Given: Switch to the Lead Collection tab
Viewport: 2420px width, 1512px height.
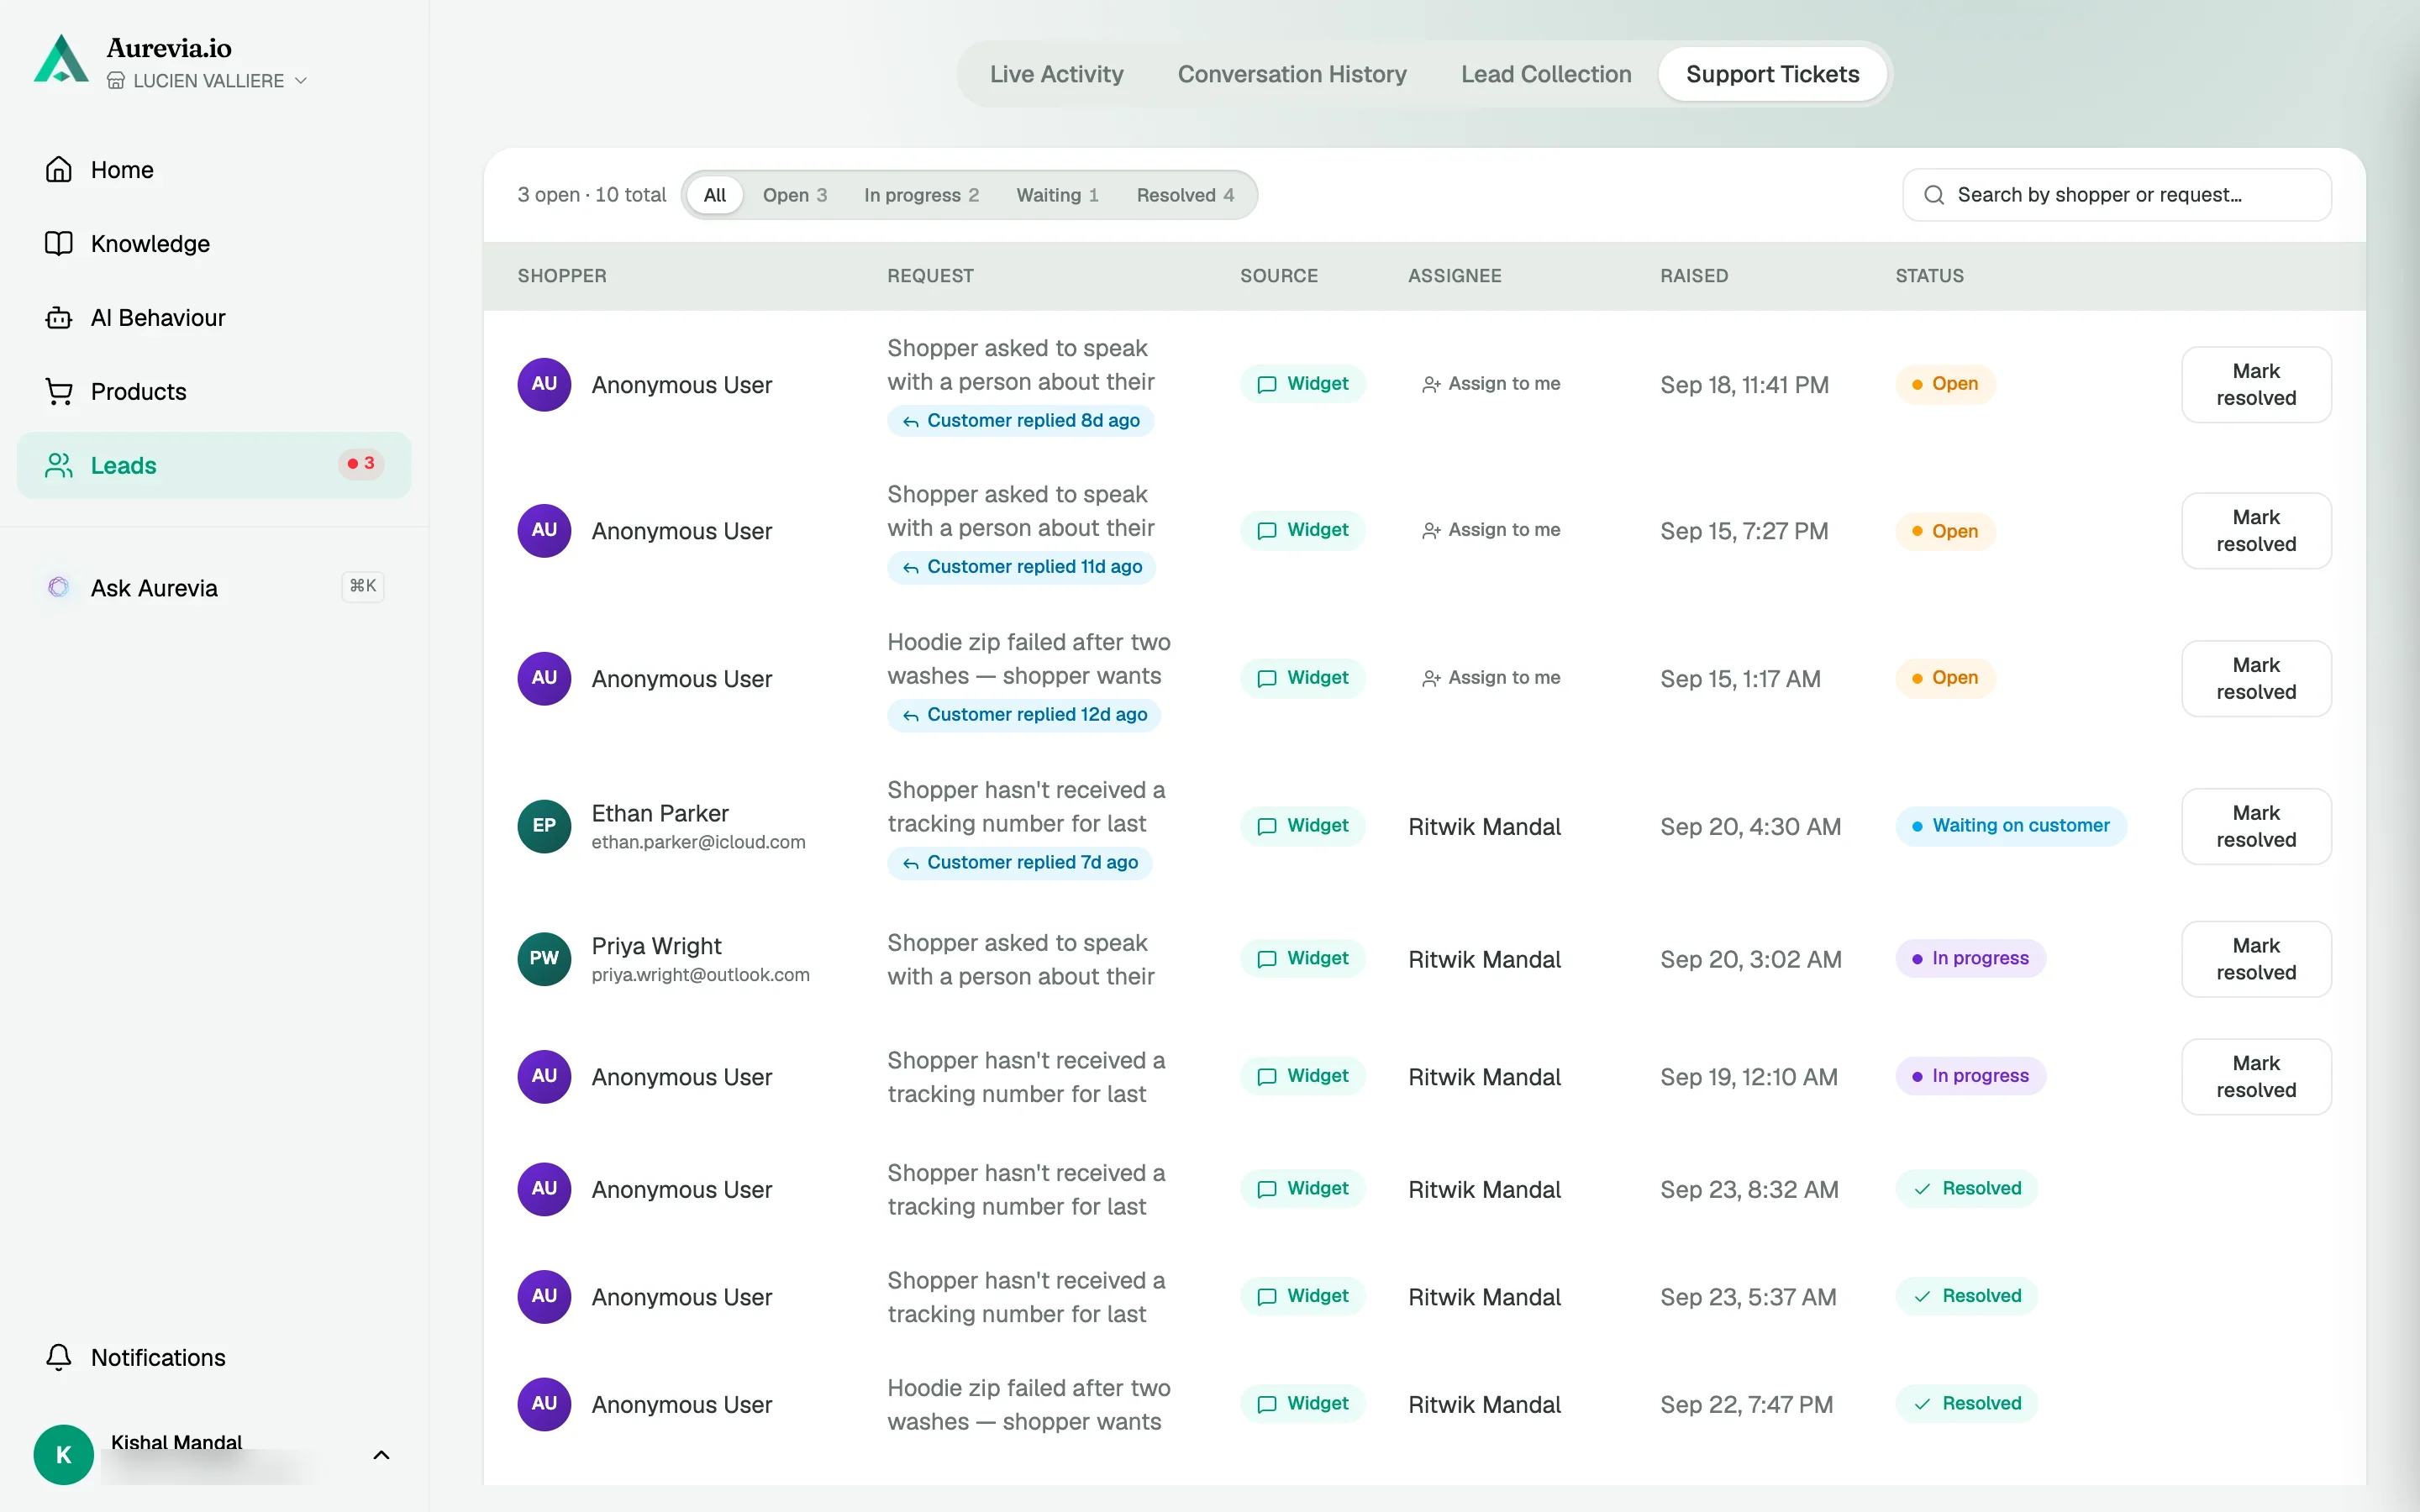Looking at the screenshot, I should 1546,74.
